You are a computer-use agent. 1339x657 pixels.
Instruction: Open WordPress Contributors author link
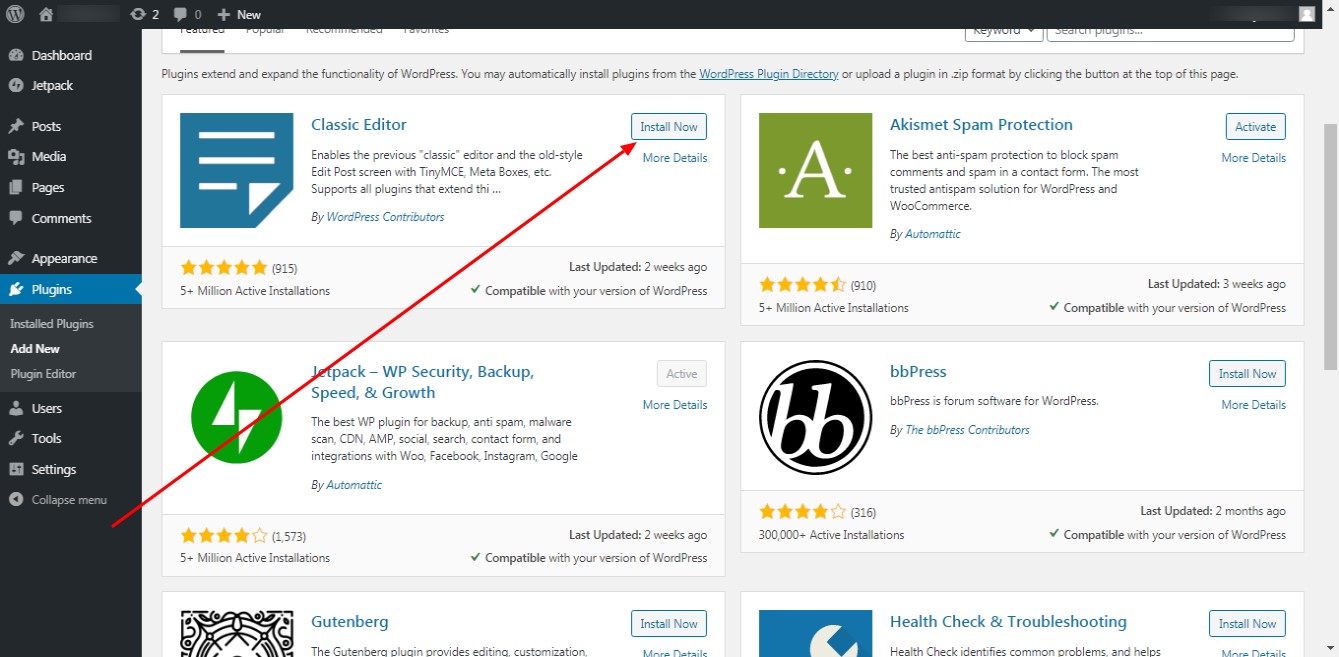click(x=385, y=217)
